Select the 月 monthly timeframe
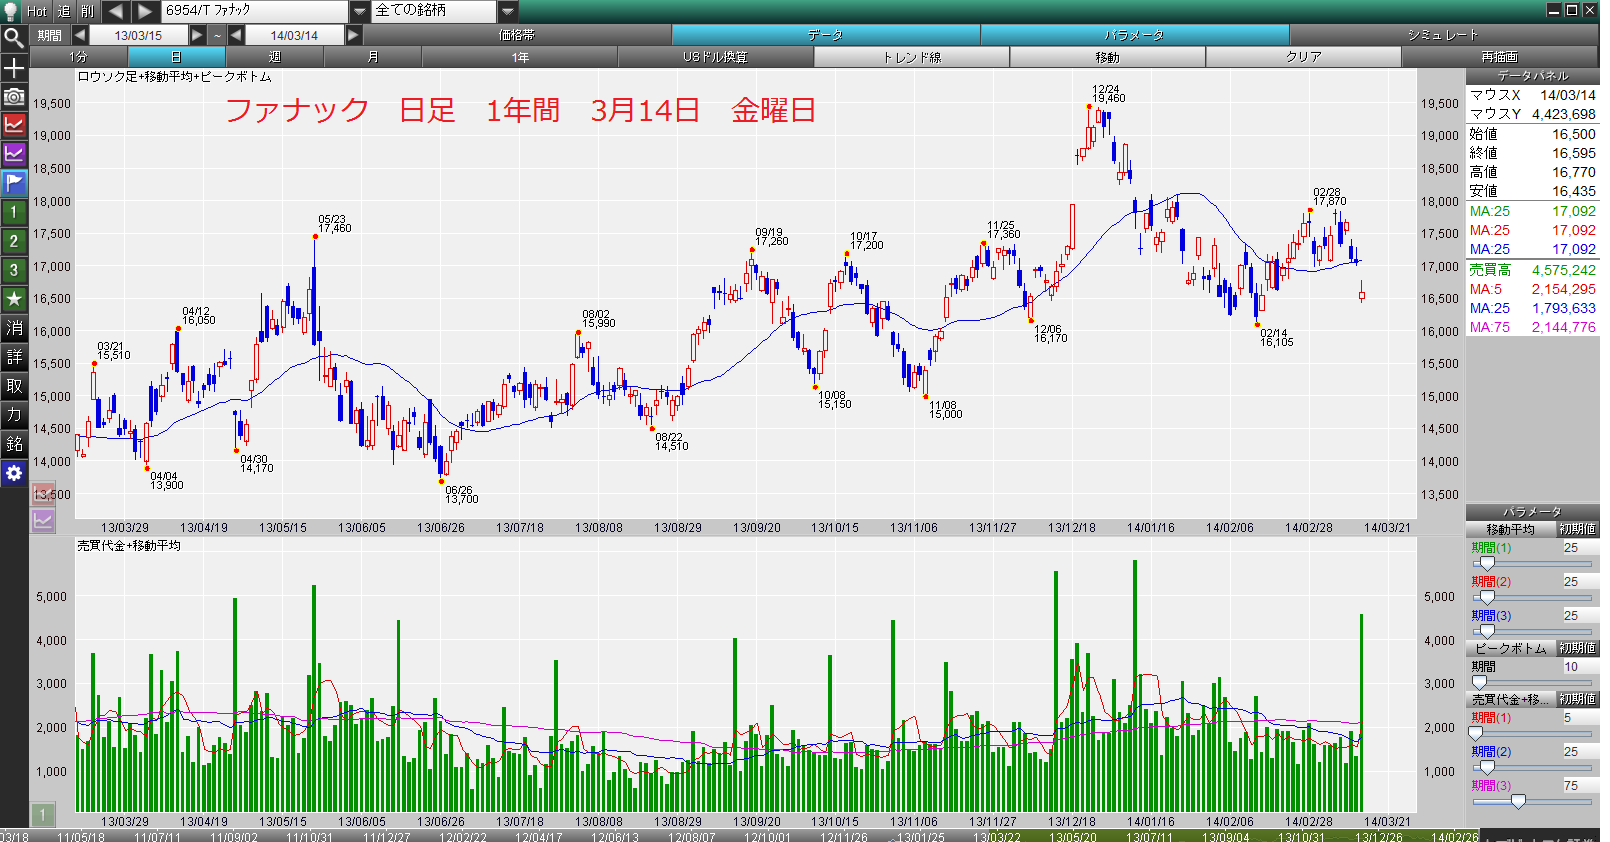Viewport: 1610px width, 842px height. click(x=373, y=57)
